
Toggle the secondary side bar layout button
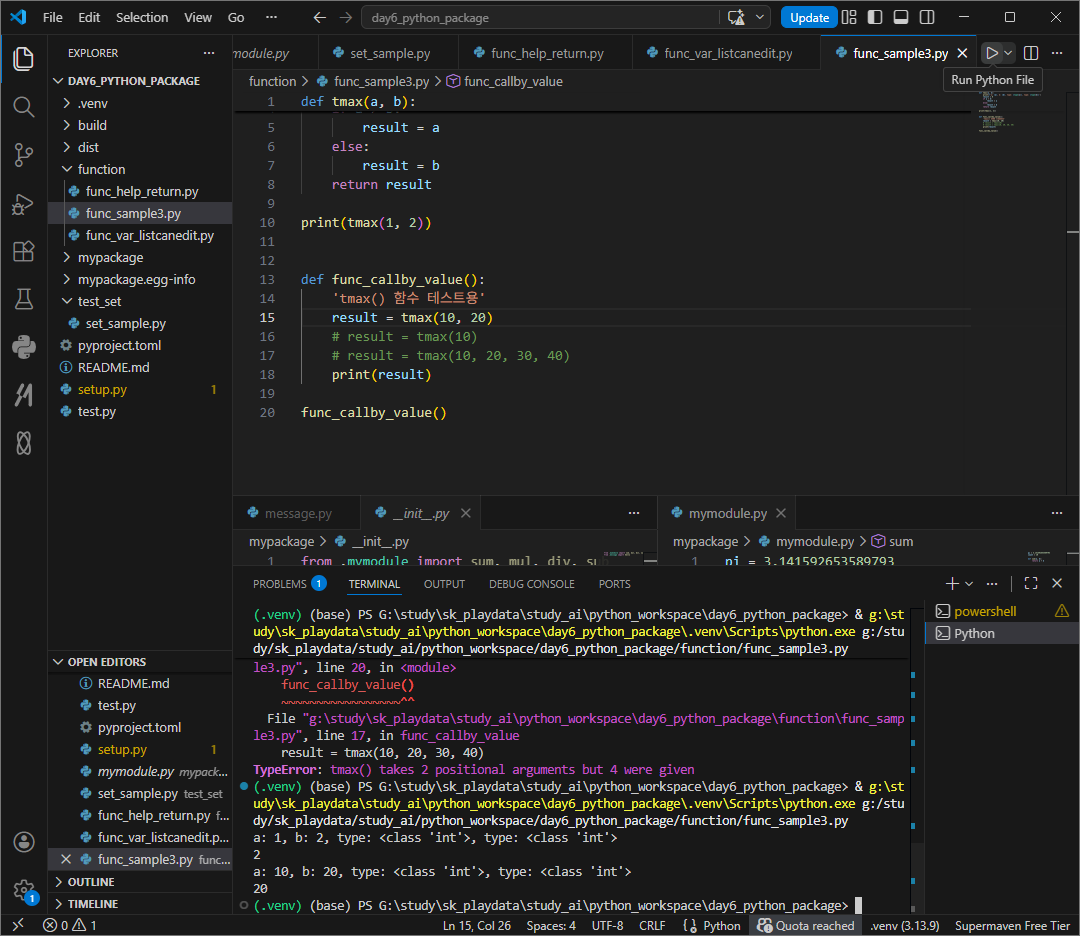coord(927,17)
